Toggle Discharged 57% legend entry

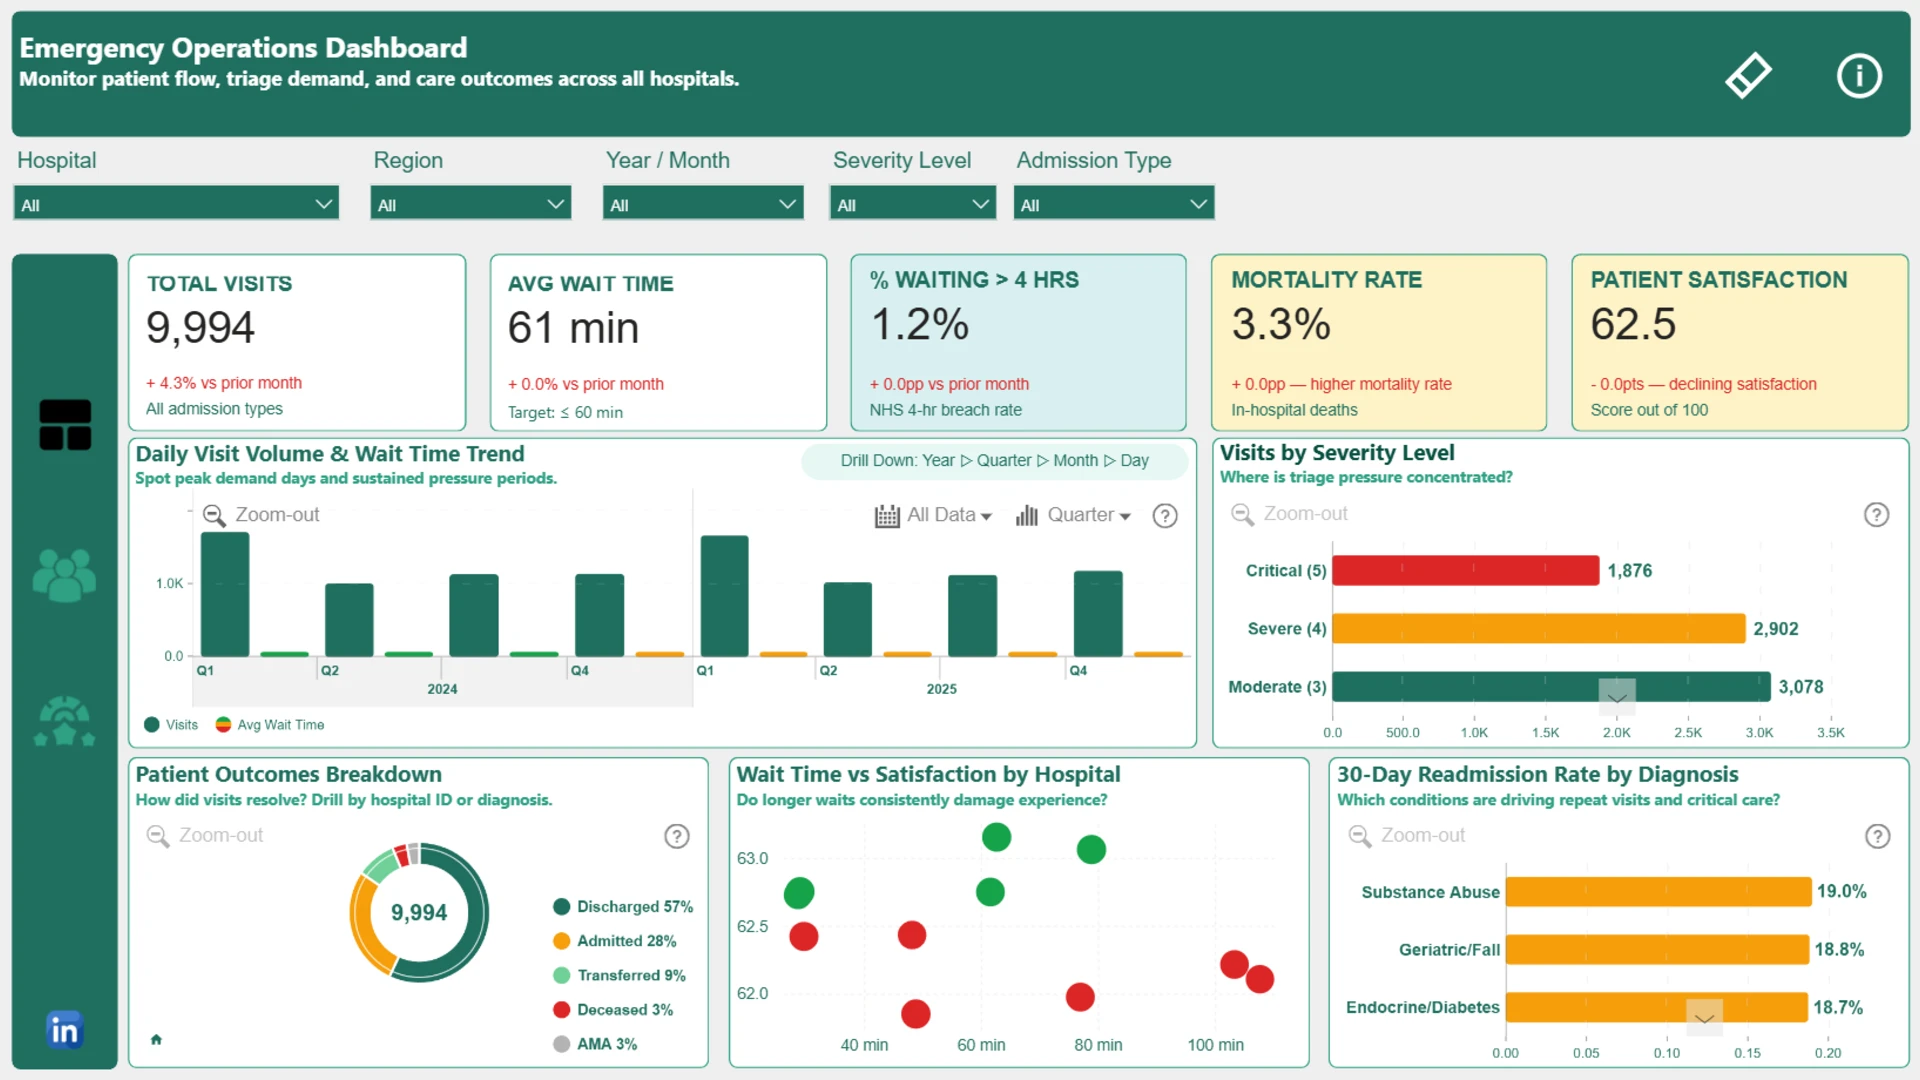(x=623, y=907)
